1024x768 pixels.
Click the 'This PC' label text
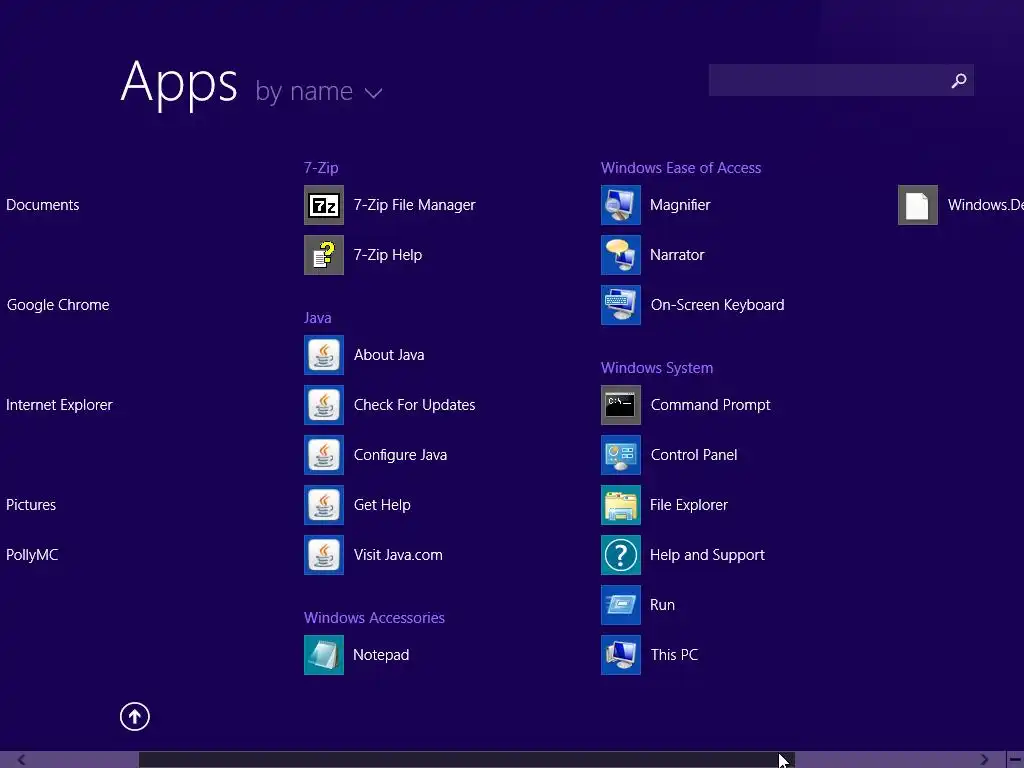click(675, 654)
